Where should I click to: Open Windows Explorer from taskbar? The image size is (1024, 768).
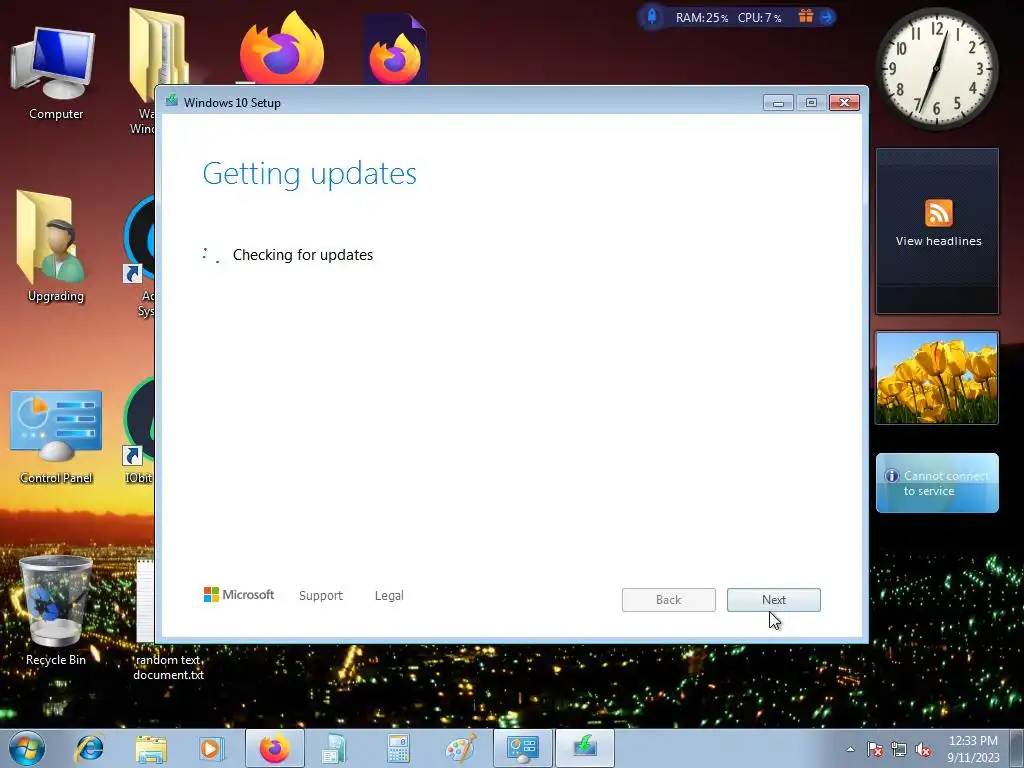[x=152, y=748]
